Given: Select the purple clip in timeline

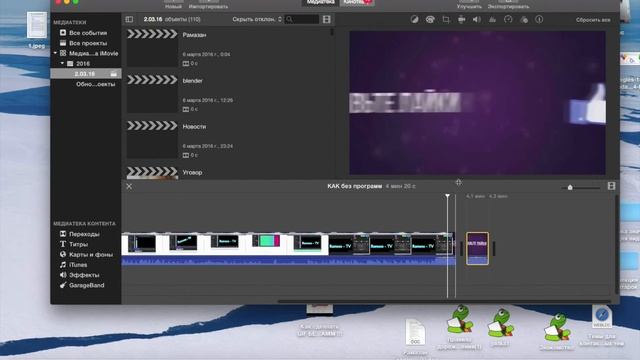Looking at the screenshot, I should pos(477,248).
